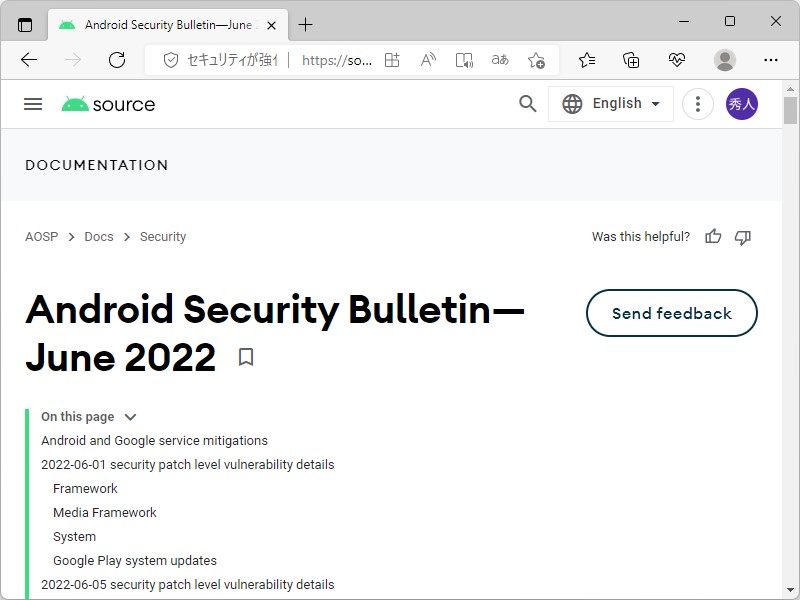Mark the page helpful with thumbs up
800x600 pixels.
712,237
